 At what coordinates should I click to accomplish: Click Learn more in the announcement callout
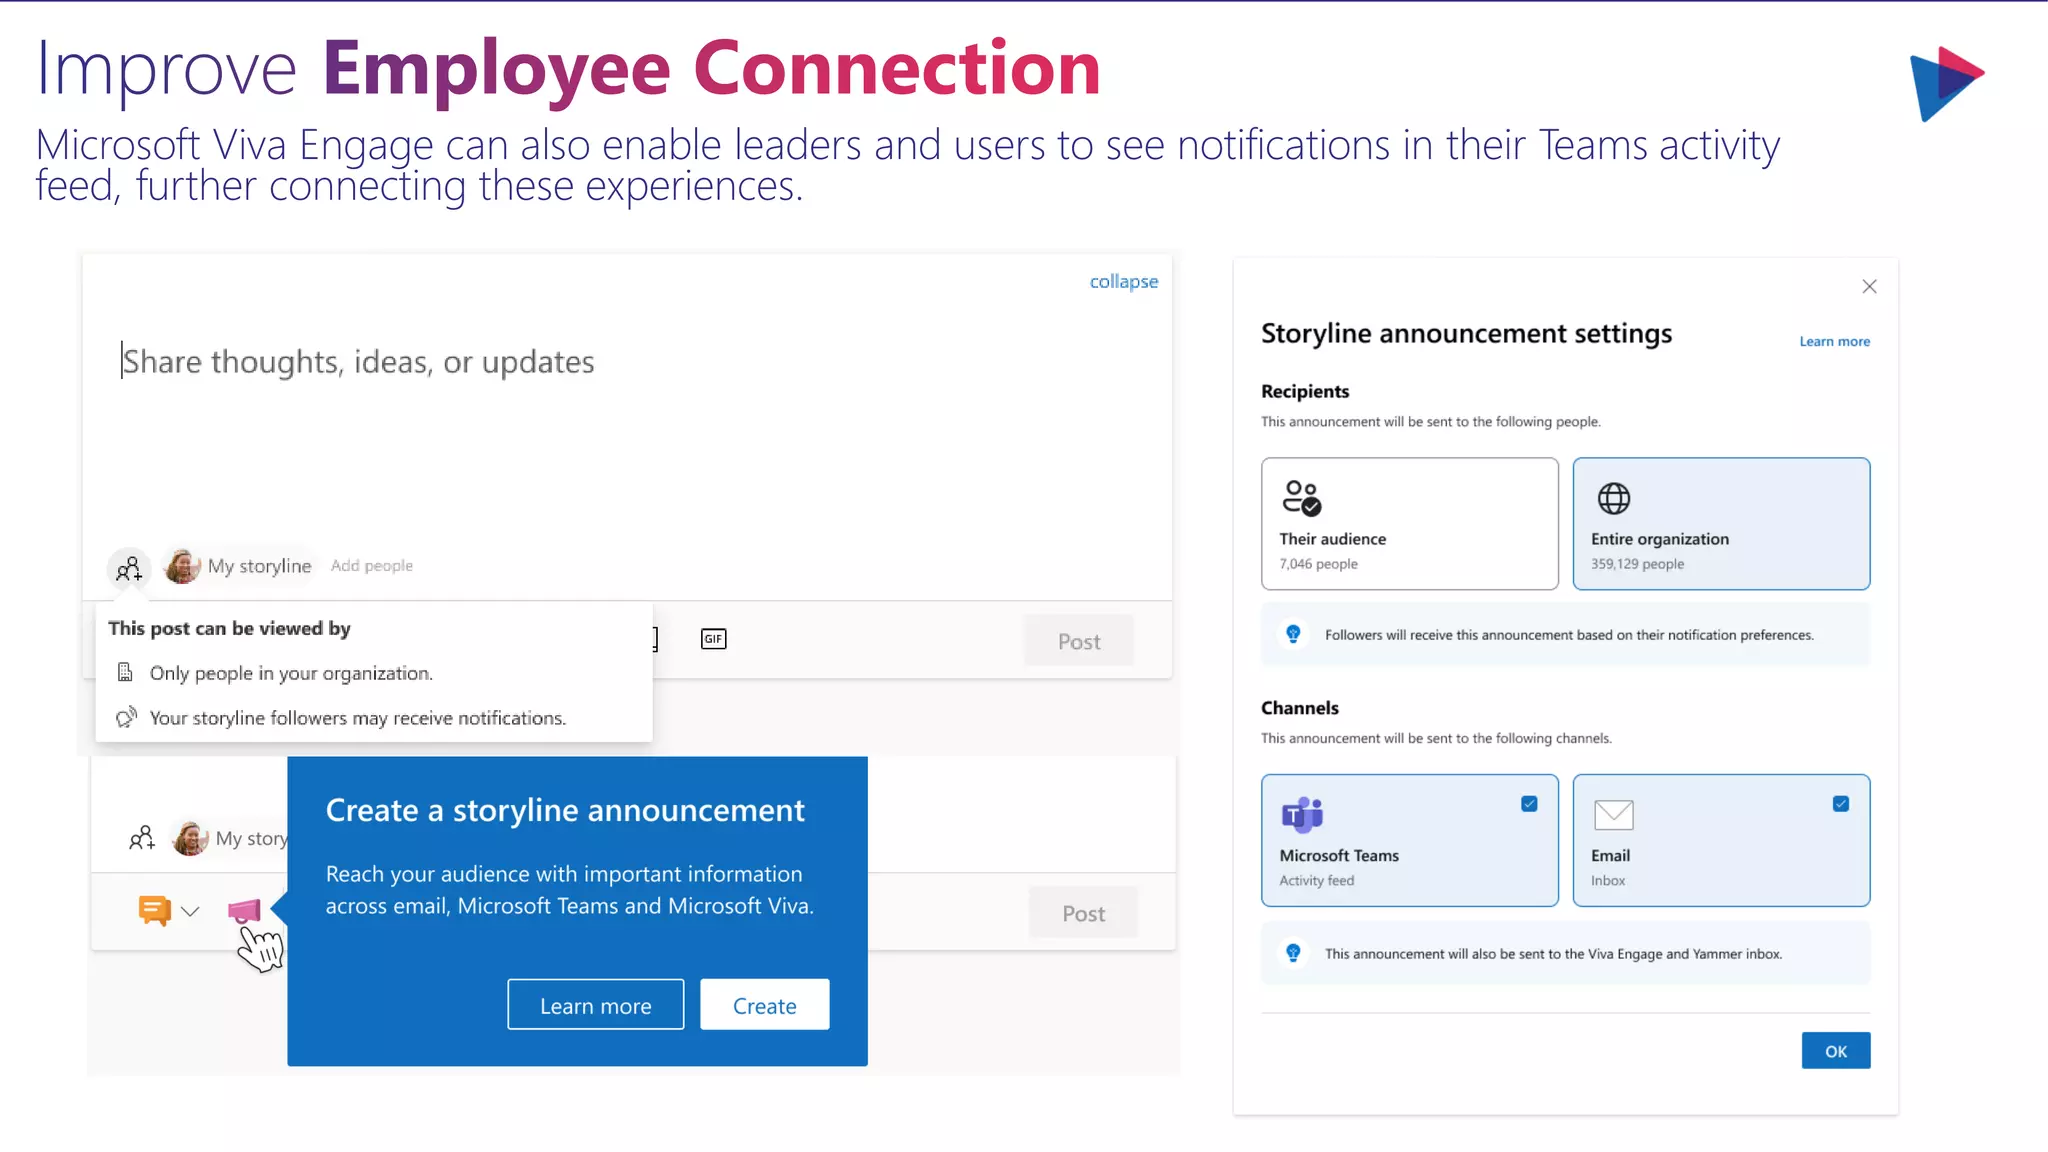[596, 1005]
